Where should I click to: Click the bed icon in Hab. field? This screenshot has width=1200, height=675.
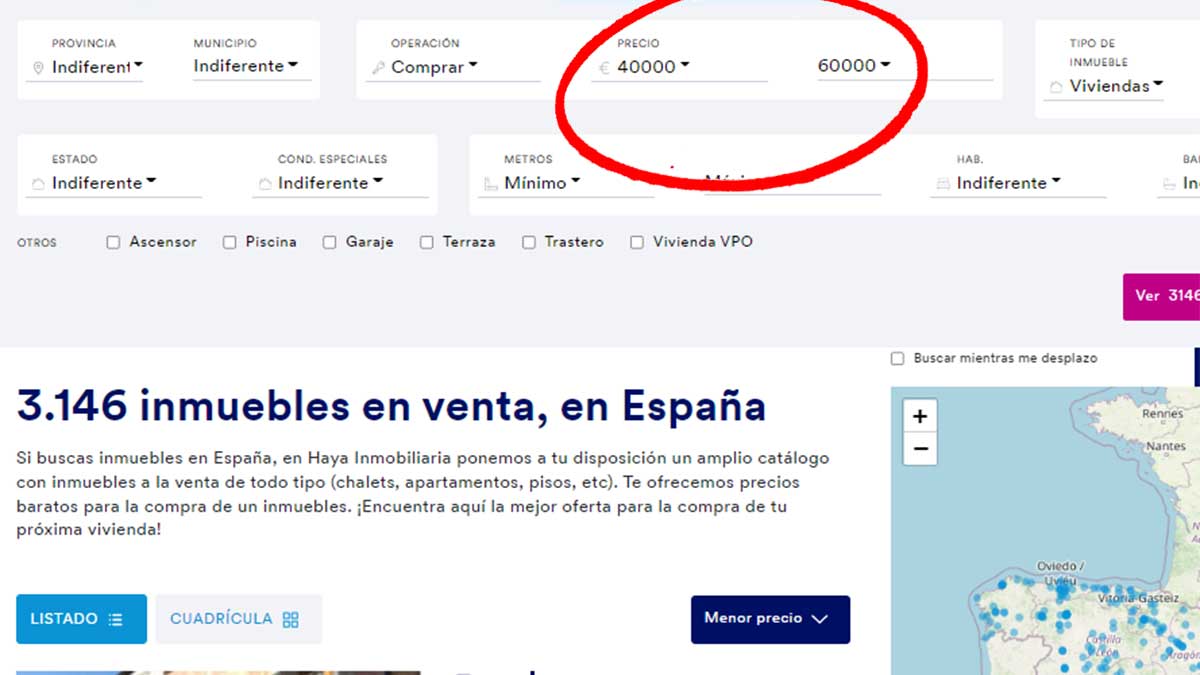pyautogui.click(x=942, y=184)
